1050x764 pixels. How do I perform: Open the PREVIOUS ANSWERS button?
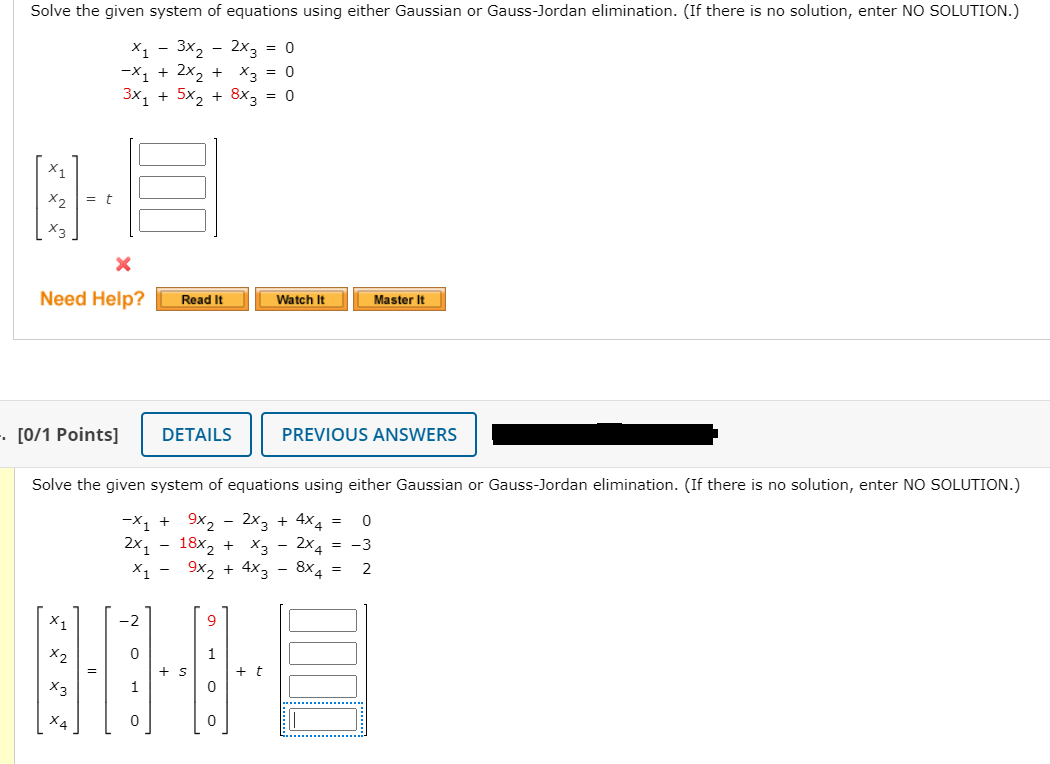coord(369,435)
